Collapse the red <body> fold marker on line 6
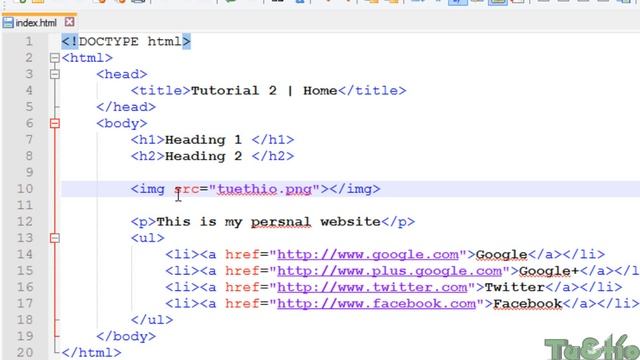This screenshot has height=360, width=640. pyautogui.click(x=55, y=123)
